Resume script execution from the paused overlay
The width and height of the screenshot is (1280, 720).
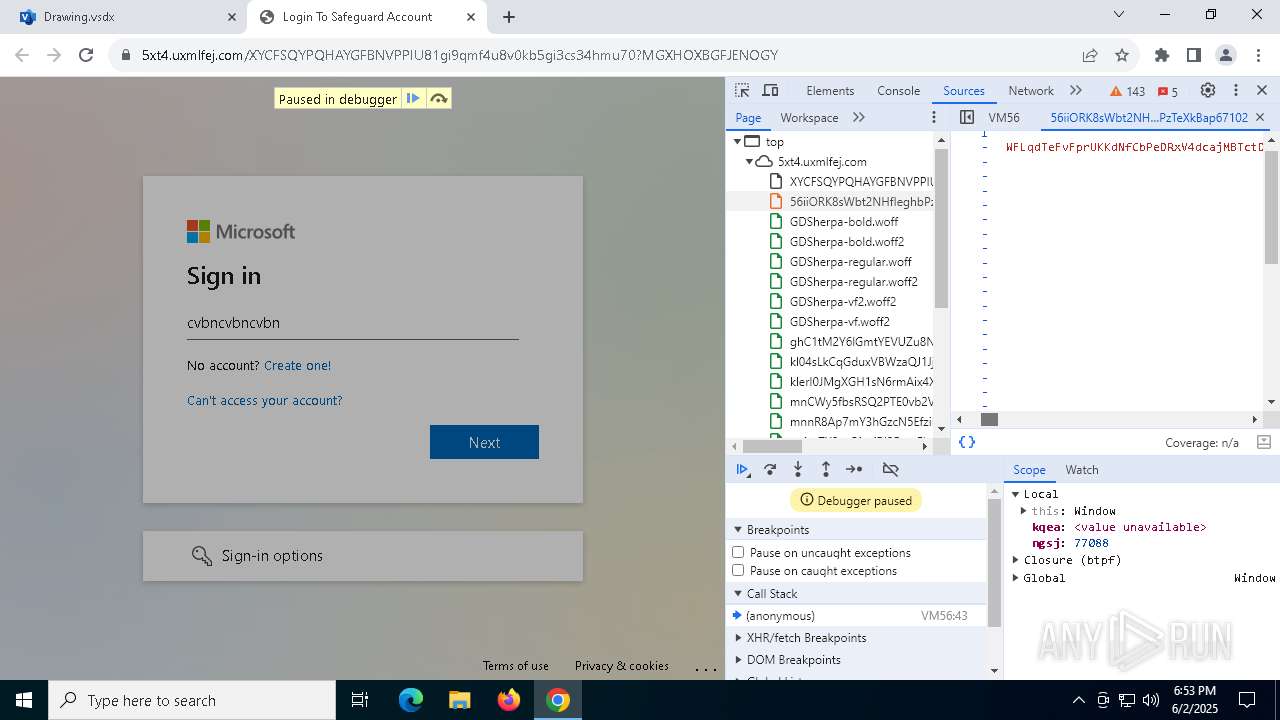pyautogui.click(x=413, y=98)
